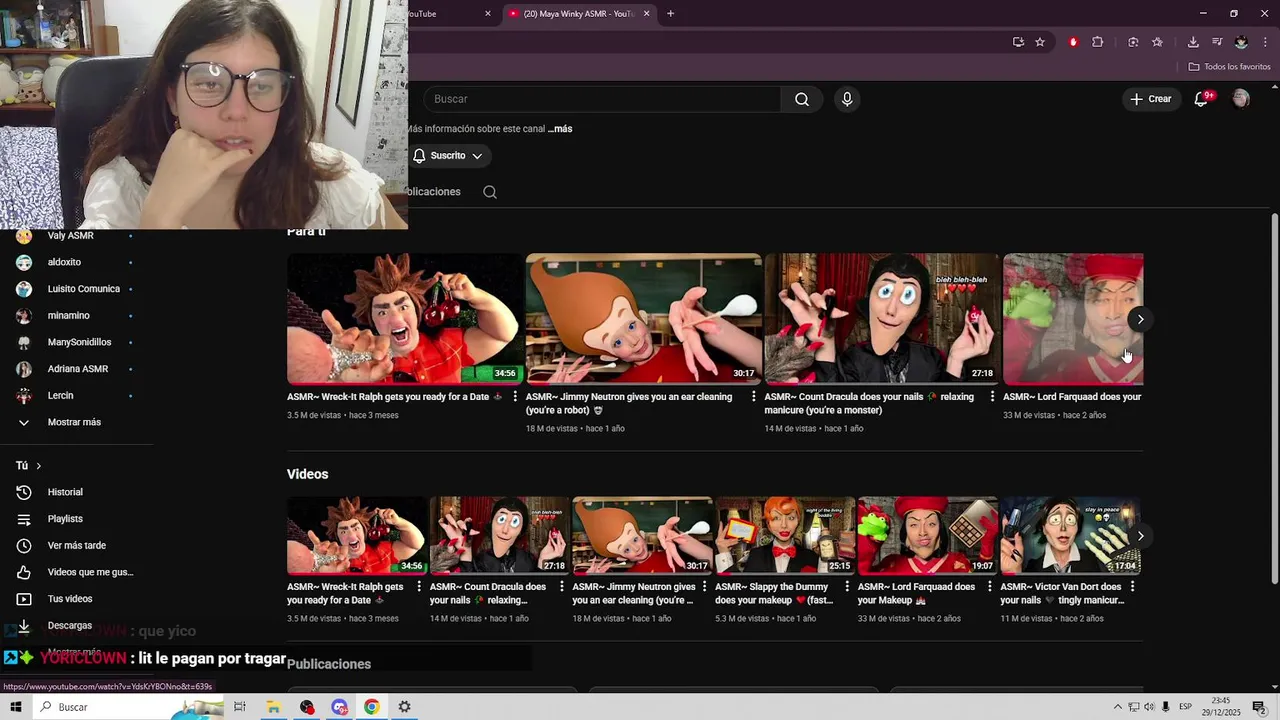Image resolution: width=1280 pixels, height=720 pixels.
Task: Open options for Slappy the Dummy video
Action: point(847,587)
